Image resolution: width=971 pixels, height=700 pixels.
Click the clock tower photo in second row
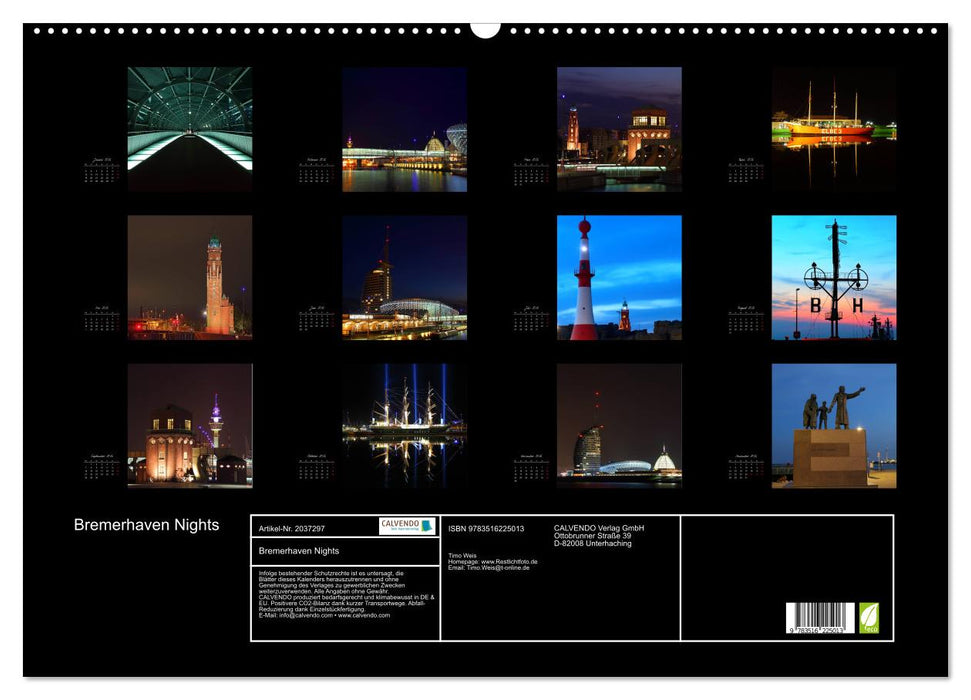pos(187,280)
